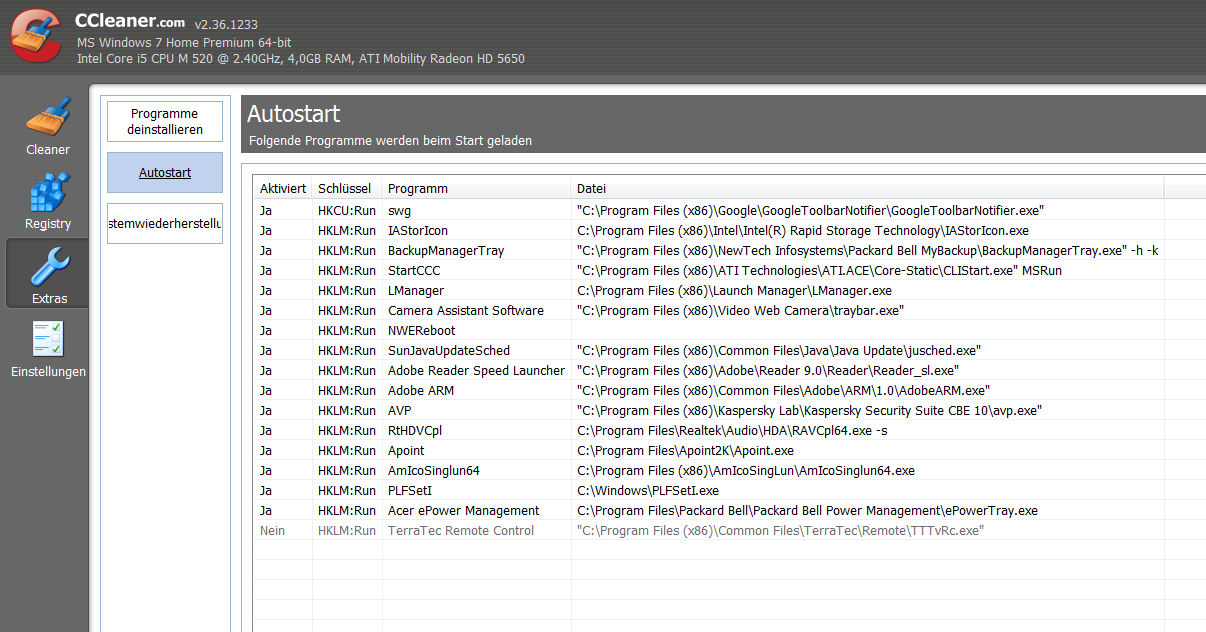Open the Cleaner section broom icon
This screenshot has height=632, width=1206.
[48, 117]
